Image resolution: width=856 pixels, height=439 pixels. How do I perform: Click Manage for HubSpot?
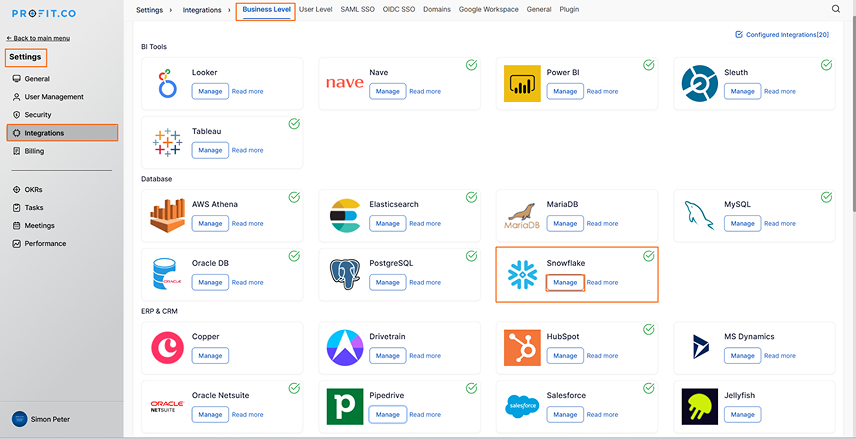pyautogui.click(x=565, y=355)
